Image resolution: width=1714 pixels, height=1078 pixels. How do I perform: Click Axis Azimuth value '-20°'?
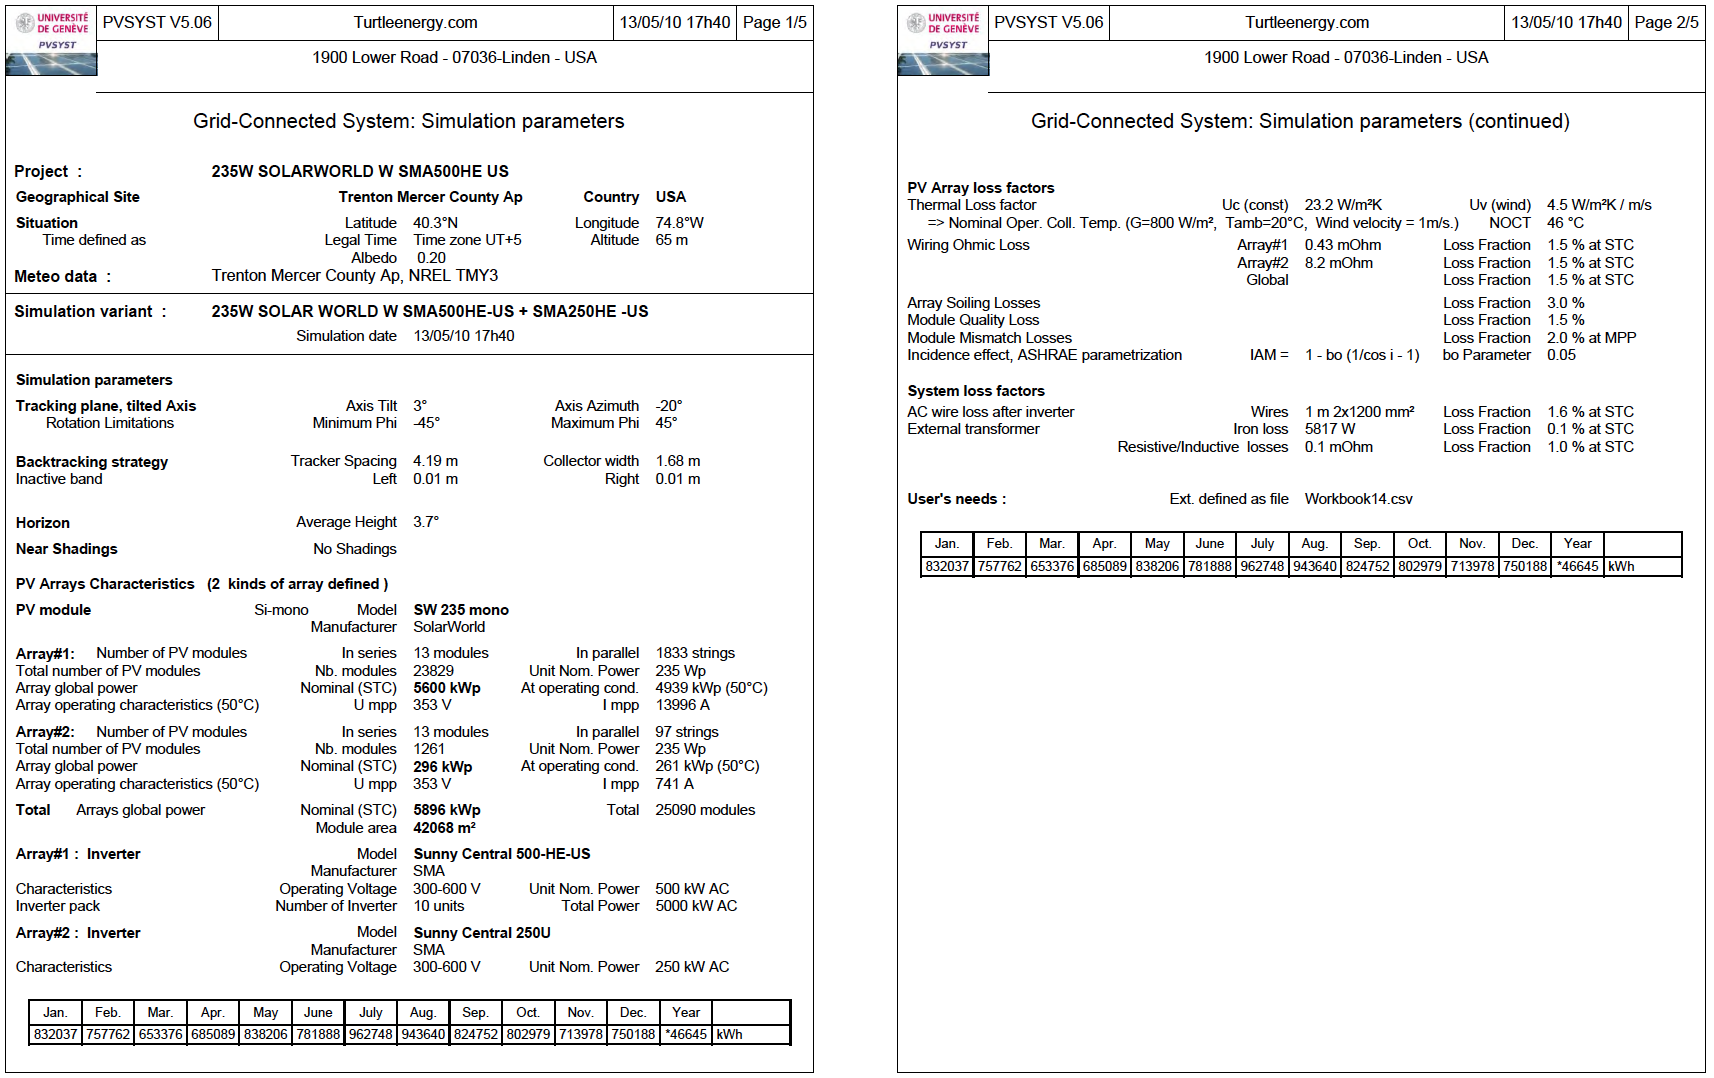click(668, 406)
